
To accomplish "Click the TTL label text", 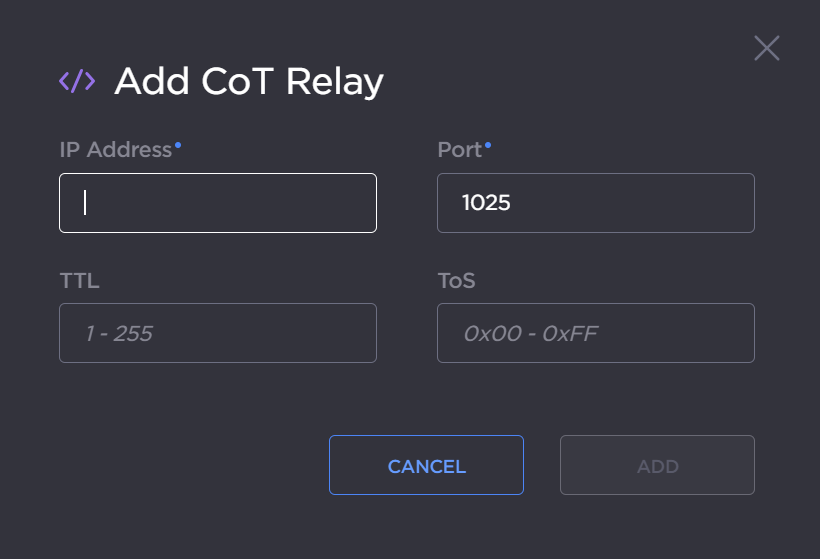I will tap(79, 281).
